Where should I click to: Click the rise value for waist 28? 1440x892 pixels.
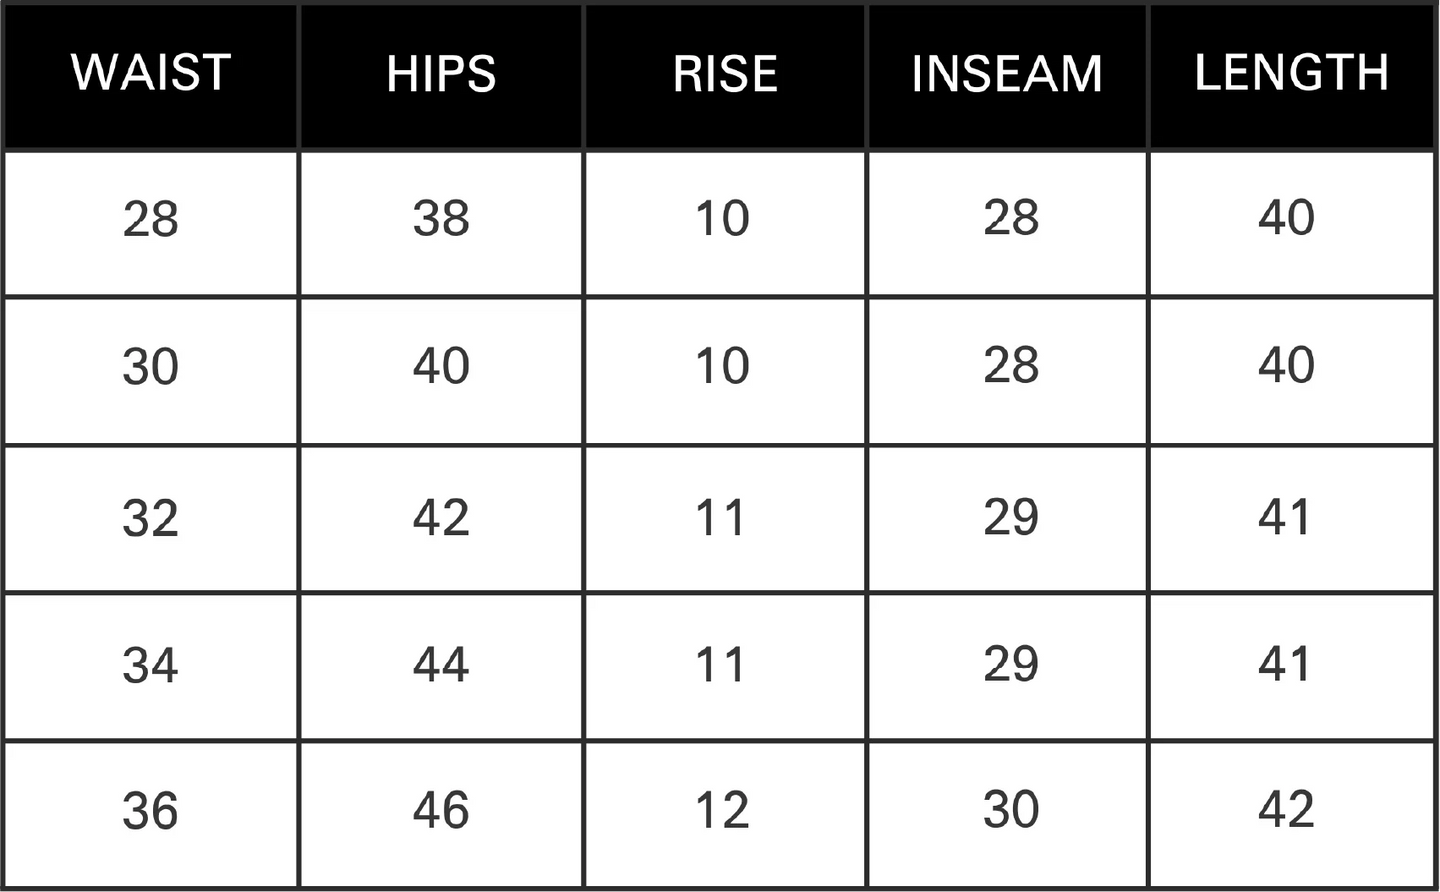point(722,219)
